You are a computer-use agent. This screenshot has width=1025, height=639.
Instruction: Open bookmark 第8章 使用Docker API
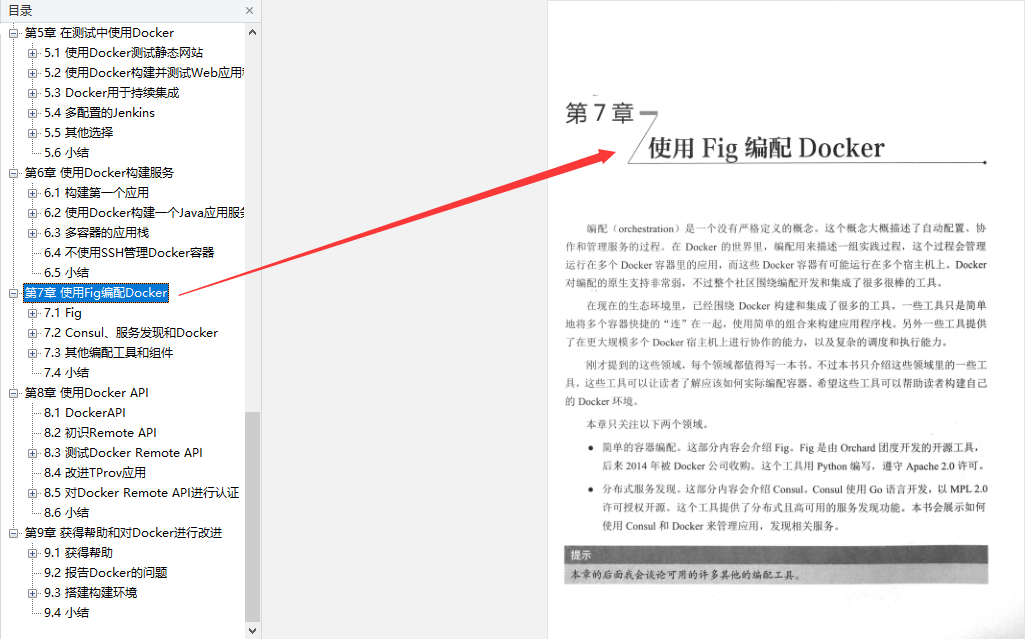click(x=87, y=393)
